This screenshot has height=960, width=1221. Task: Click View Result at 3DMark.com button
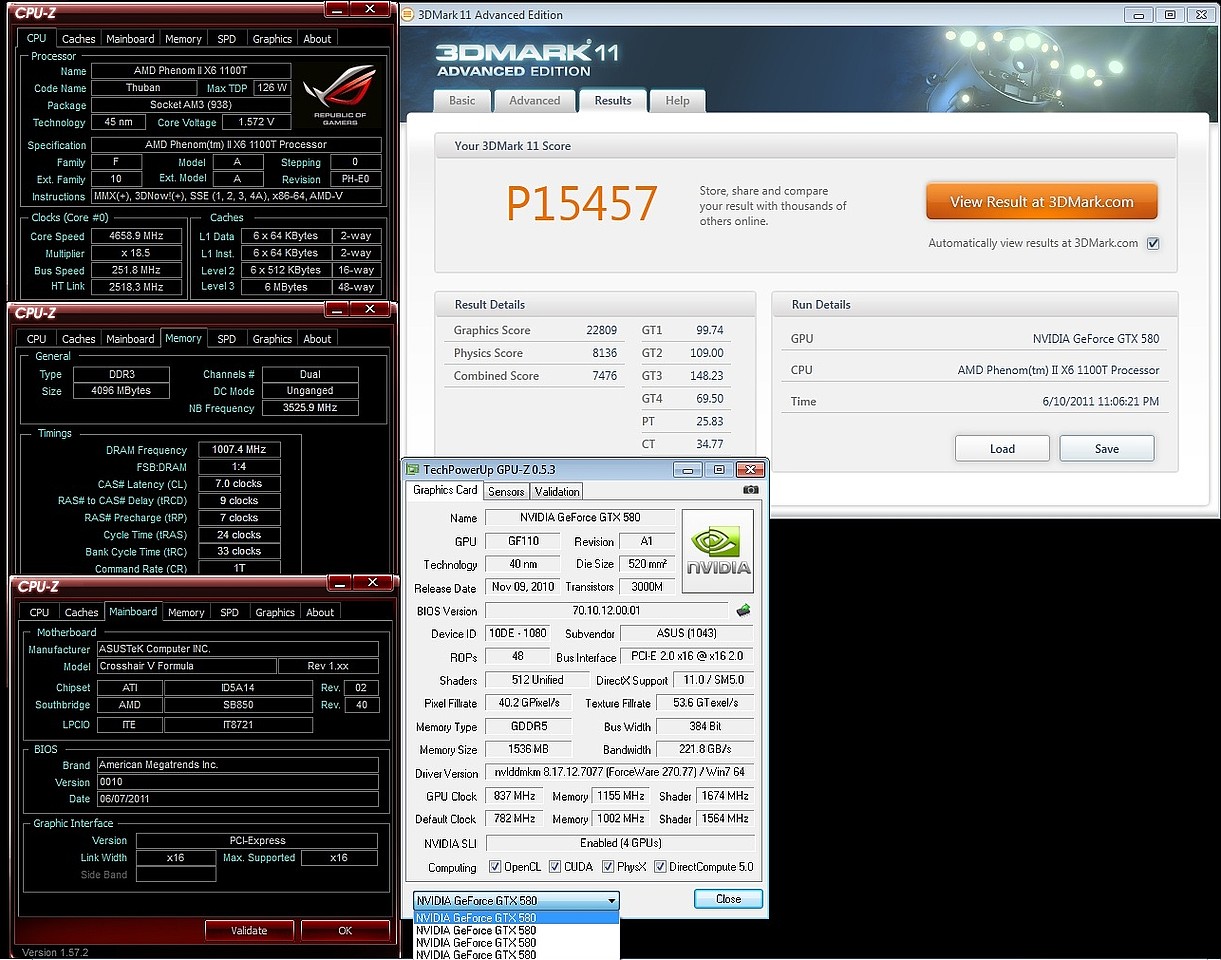click(x=1042, y=201)
